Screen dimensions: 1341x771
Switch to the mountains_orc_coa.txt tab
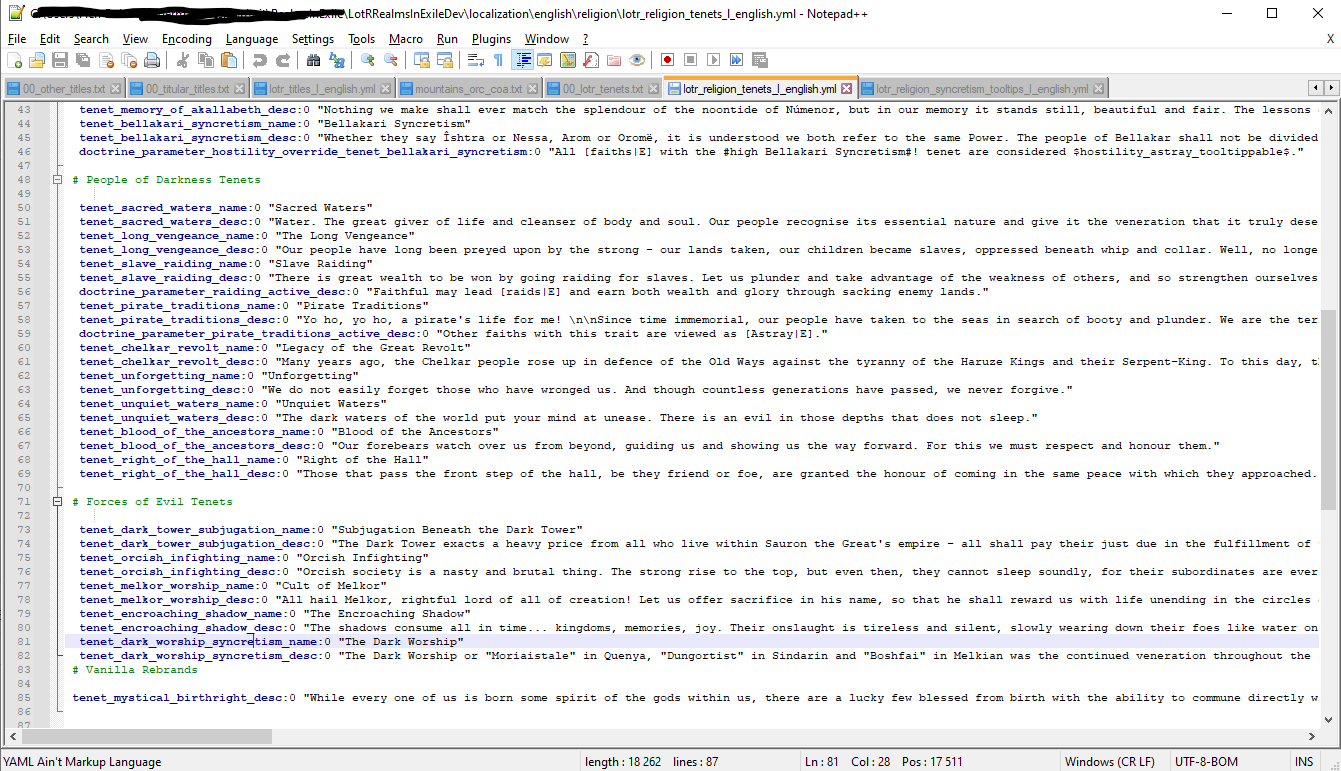click(x=468, y=88)
